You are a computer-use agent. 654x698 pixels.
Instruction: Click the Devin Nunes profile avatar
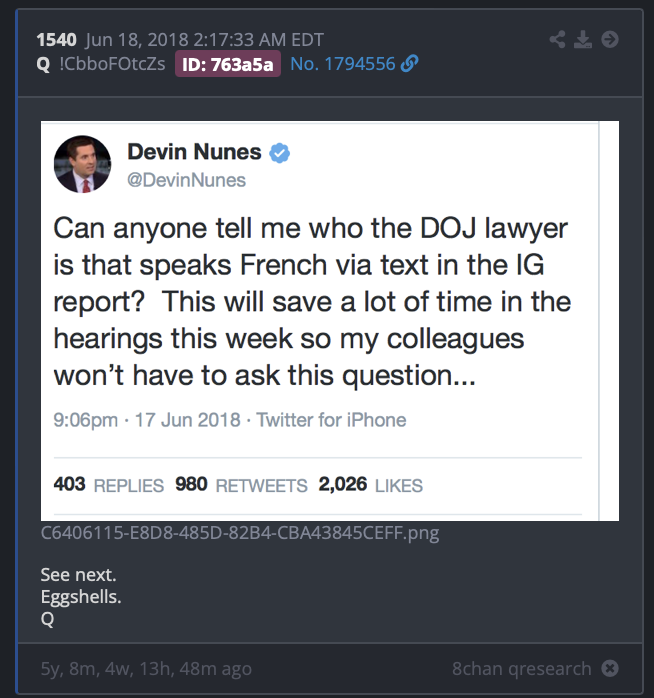[x=83, y=165]
